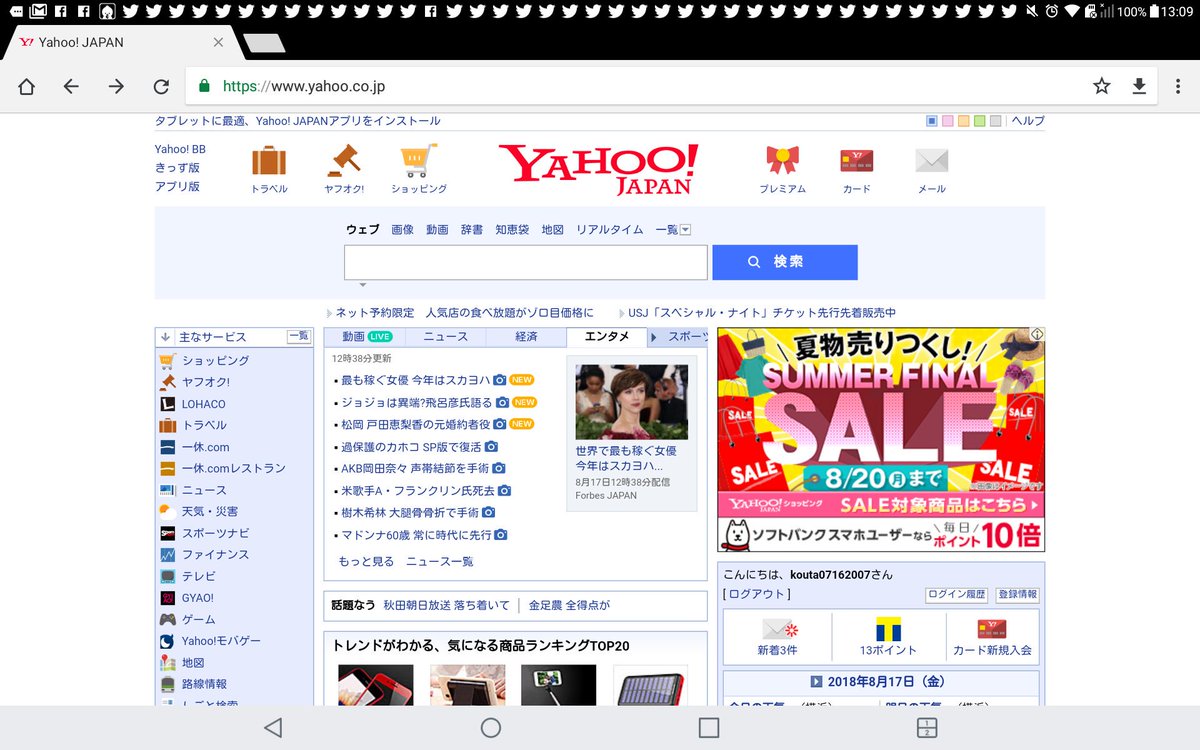This screenshot has height=750, width=1200.
Task: Advance news tabs with the right arrow
Action: (654, 337)
